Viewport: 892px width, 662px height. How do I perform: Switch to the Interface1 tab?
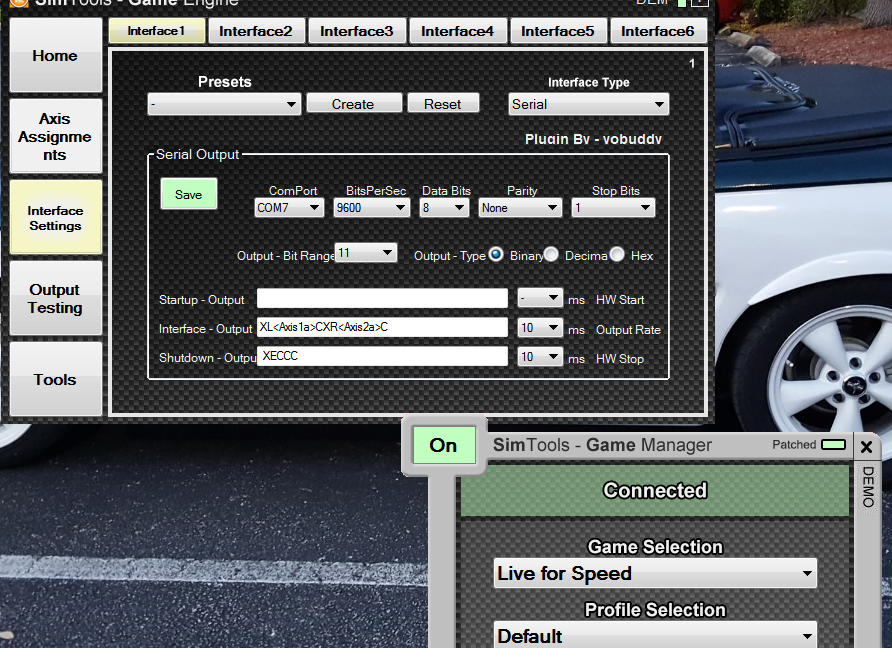(156, 31)
